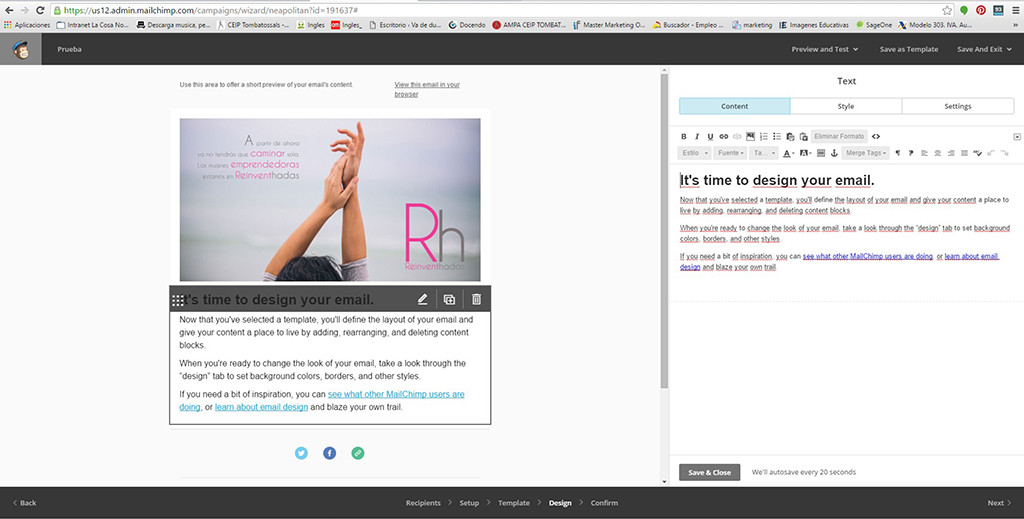Image resolution: width=1024 pixels, height=519 pixels.
Task: Insert an image into the text block
Action: 750,136
